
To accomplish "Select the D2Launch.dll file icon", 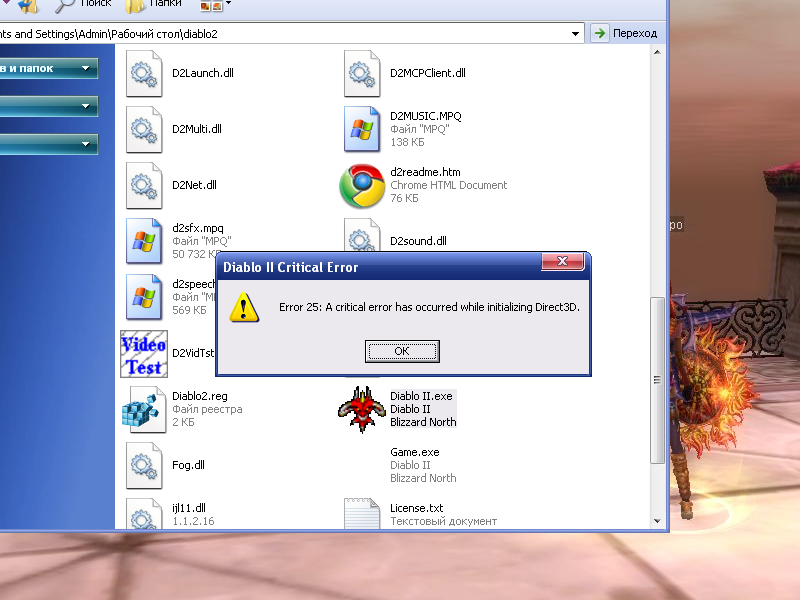I will 144,73.
